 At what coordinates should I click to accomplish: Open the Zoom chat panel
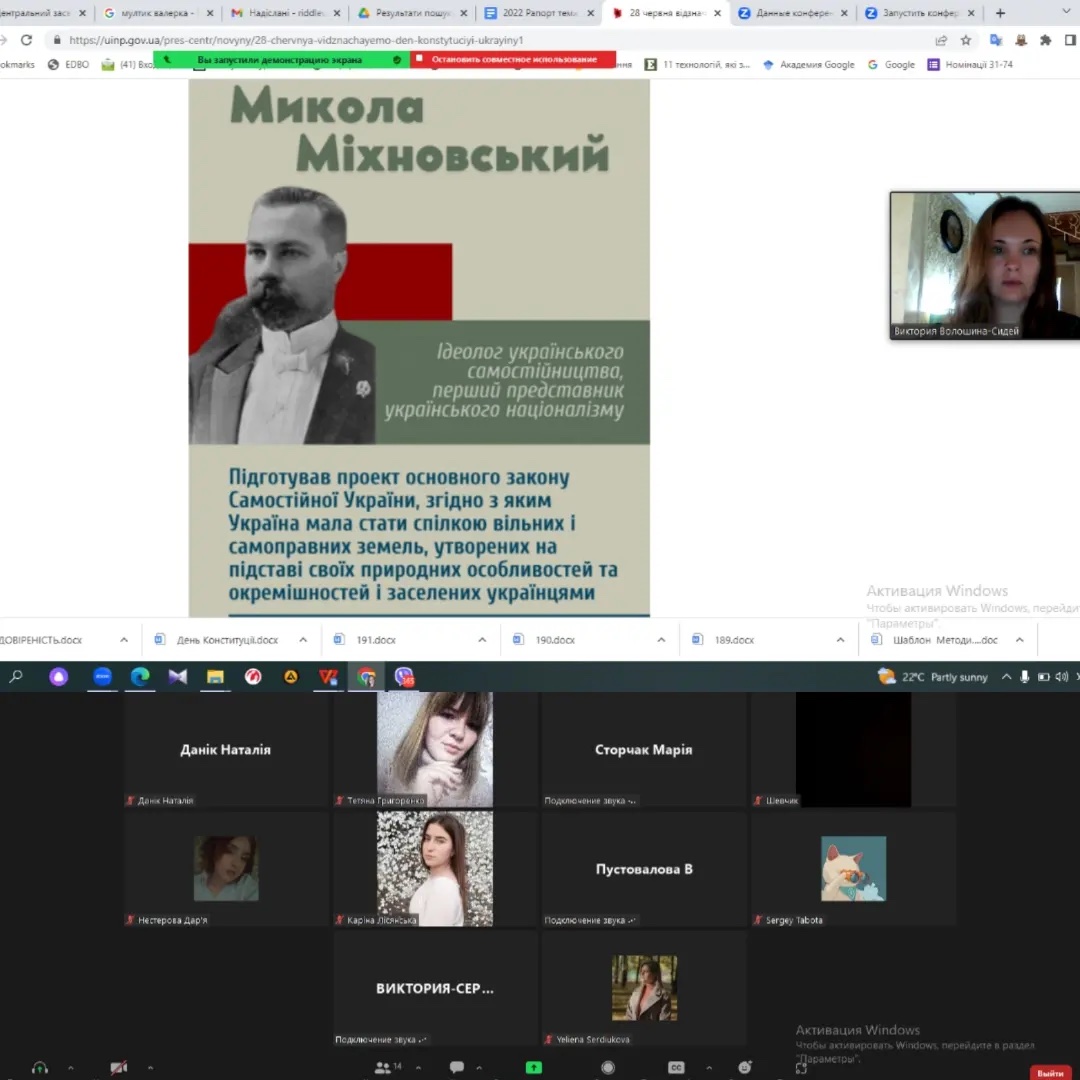[457, 1067]
